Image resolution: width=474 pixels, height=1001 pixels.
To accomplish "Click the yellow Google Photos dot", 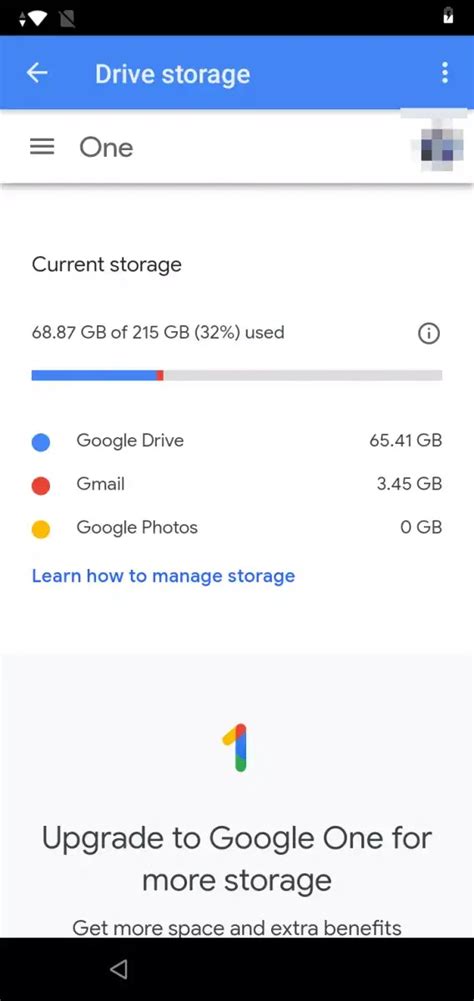I will 41,529.
